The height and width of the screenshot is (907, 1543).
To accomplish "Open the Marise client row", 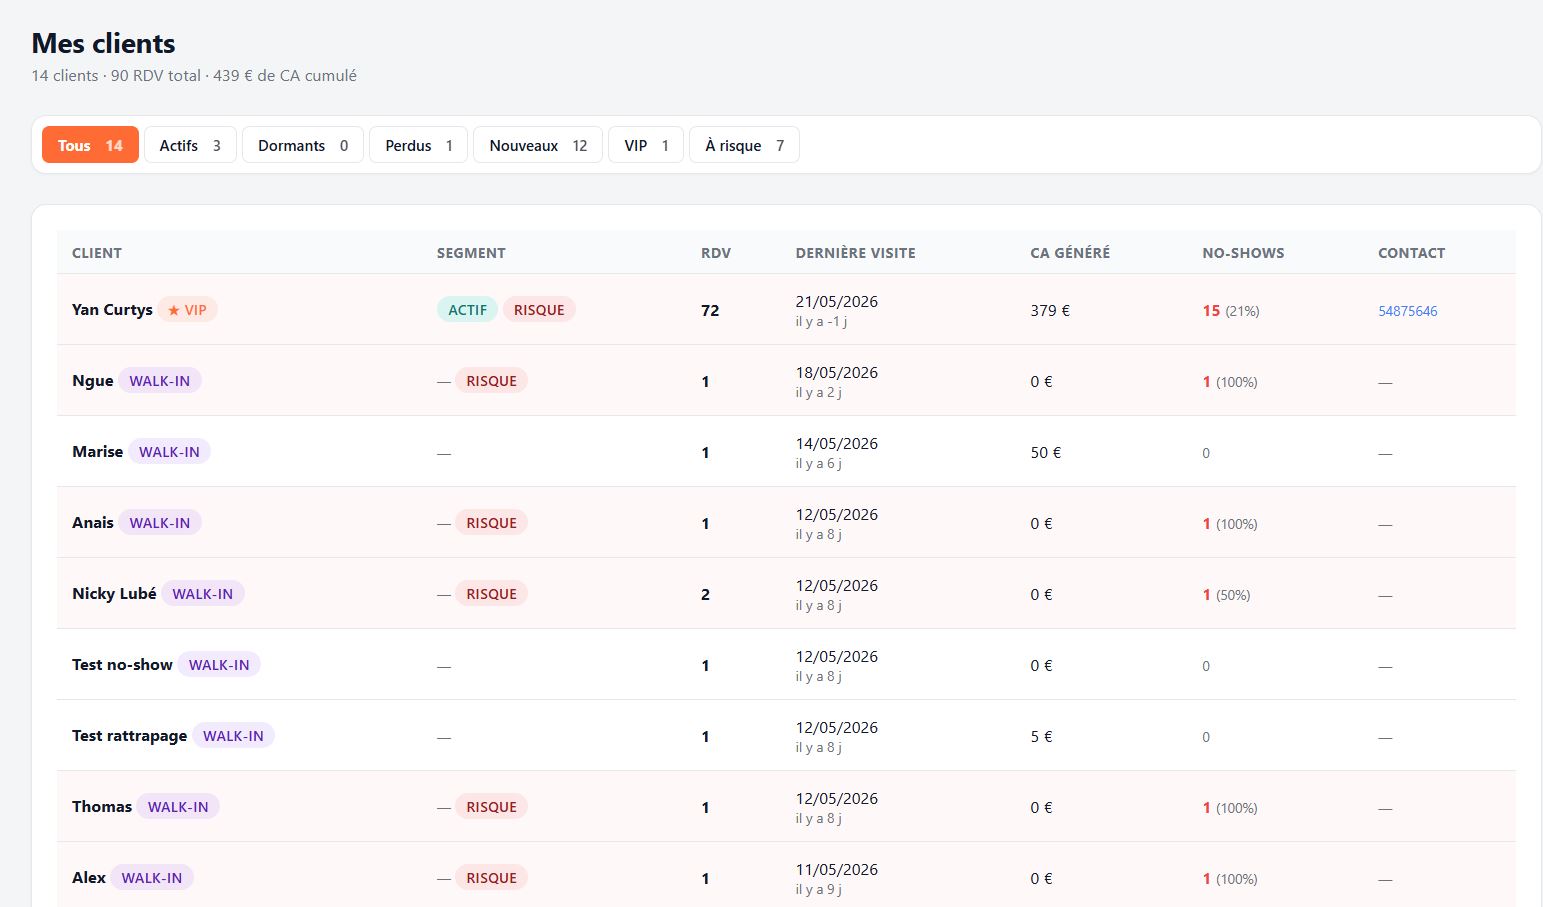I will (786, 452).
